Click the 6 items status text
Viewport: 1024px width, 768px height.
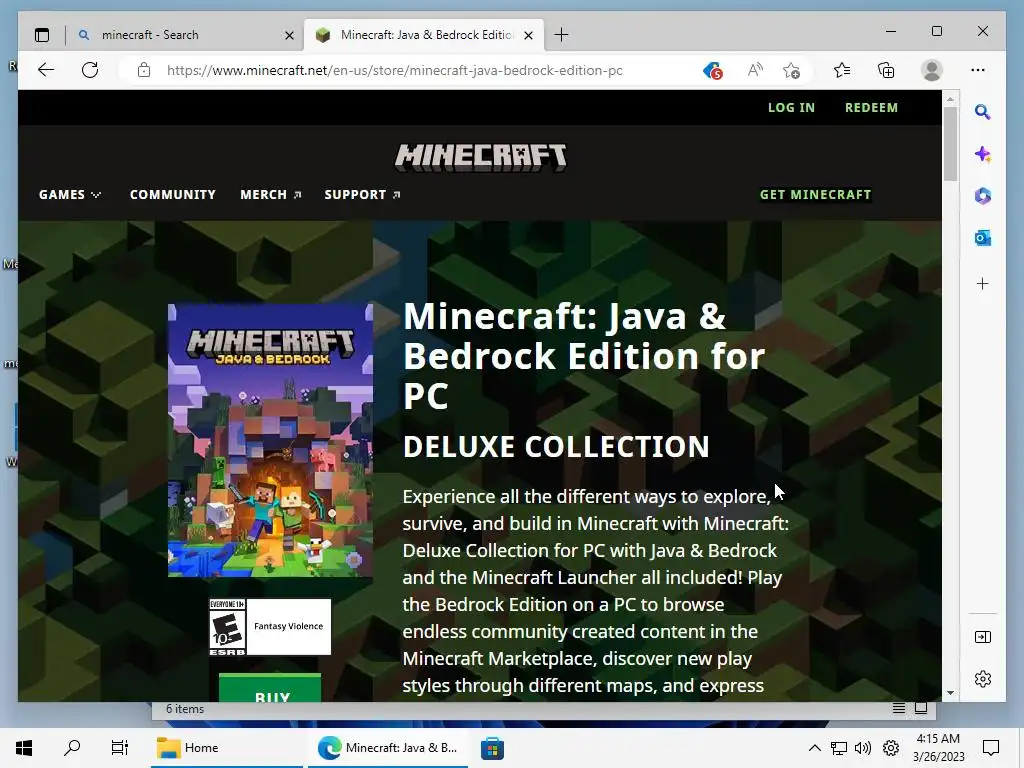185,709
